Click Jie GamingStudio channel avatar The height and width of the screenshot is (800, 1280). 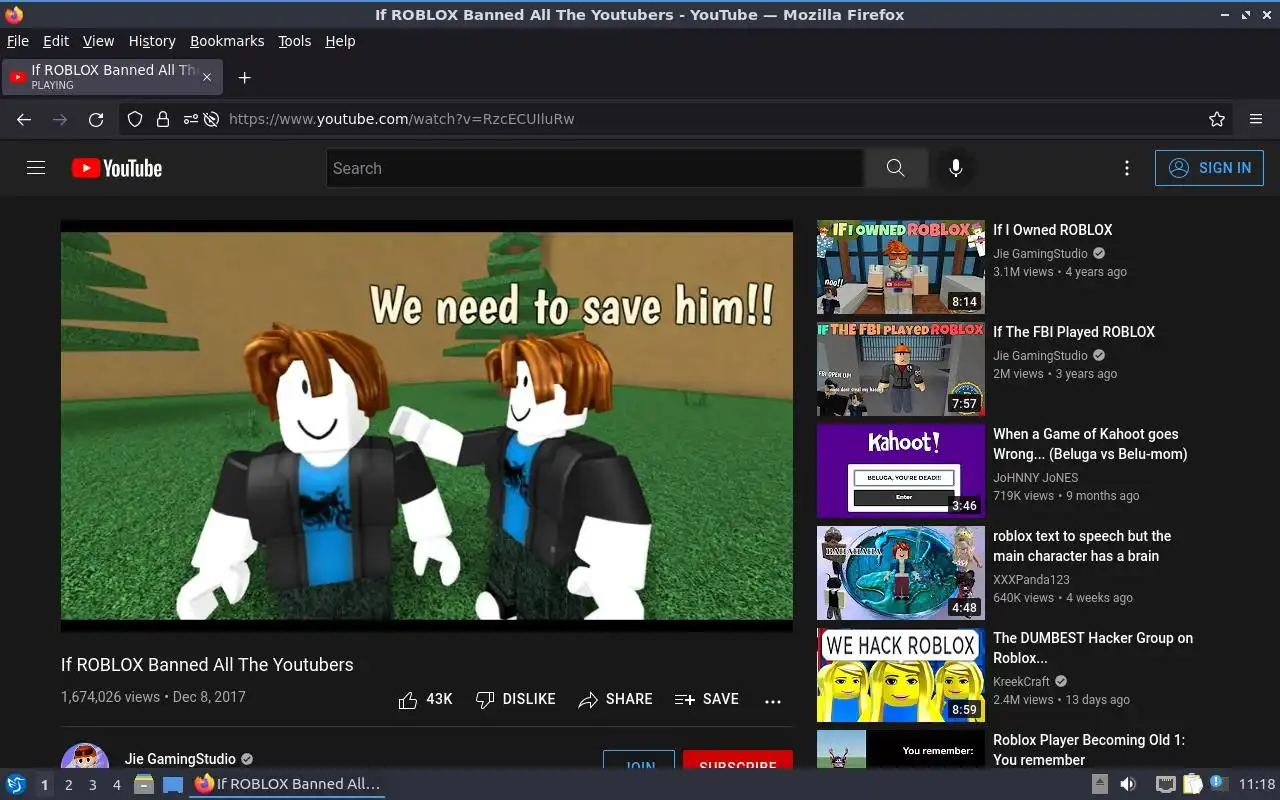pos(85,756)
